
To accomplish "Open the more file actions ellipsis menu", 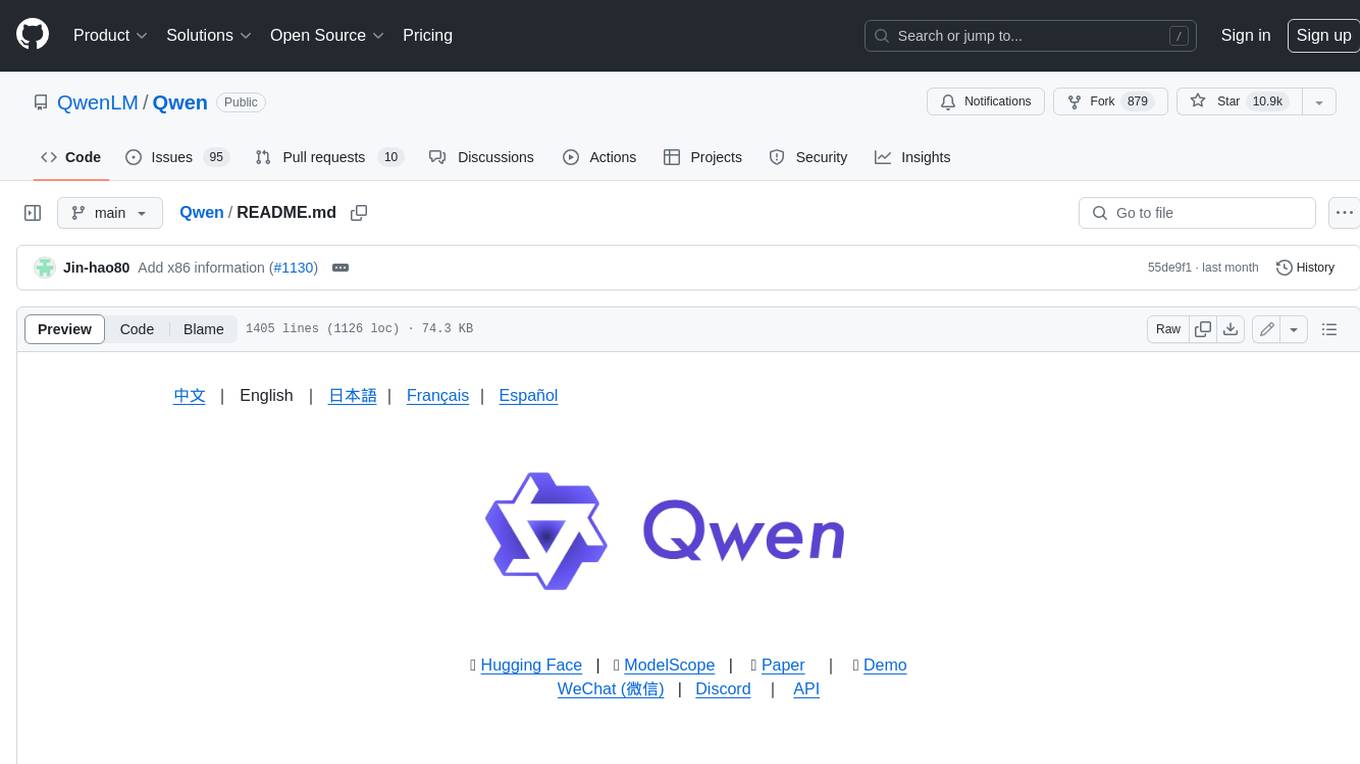I will click(x=1344, y=213).
